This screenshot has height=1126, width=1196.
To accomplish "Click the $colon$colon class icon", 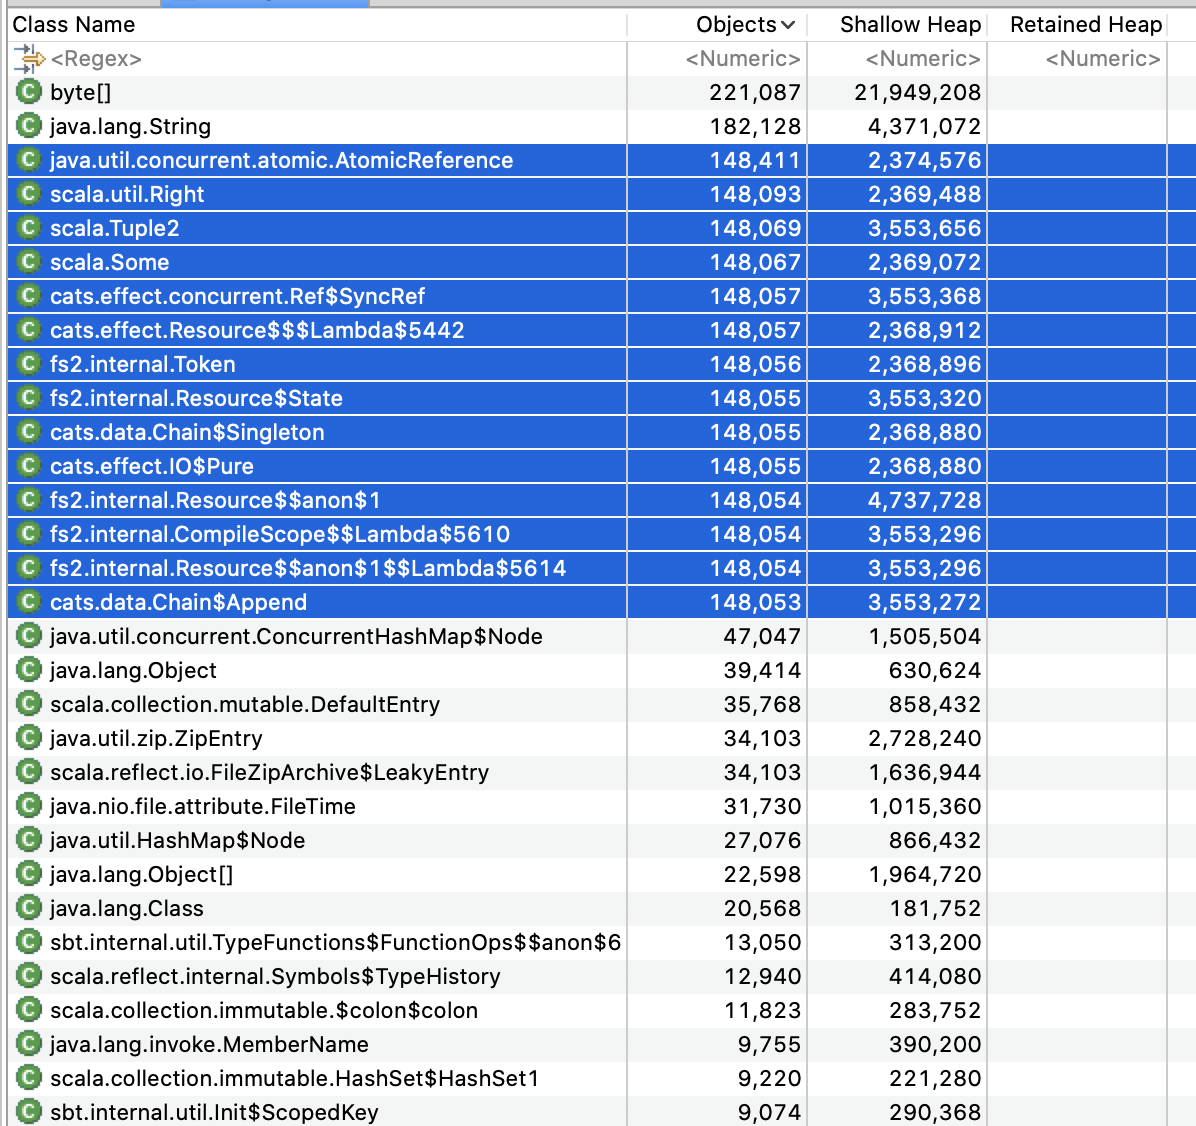I will click(x=29, y=1010).
